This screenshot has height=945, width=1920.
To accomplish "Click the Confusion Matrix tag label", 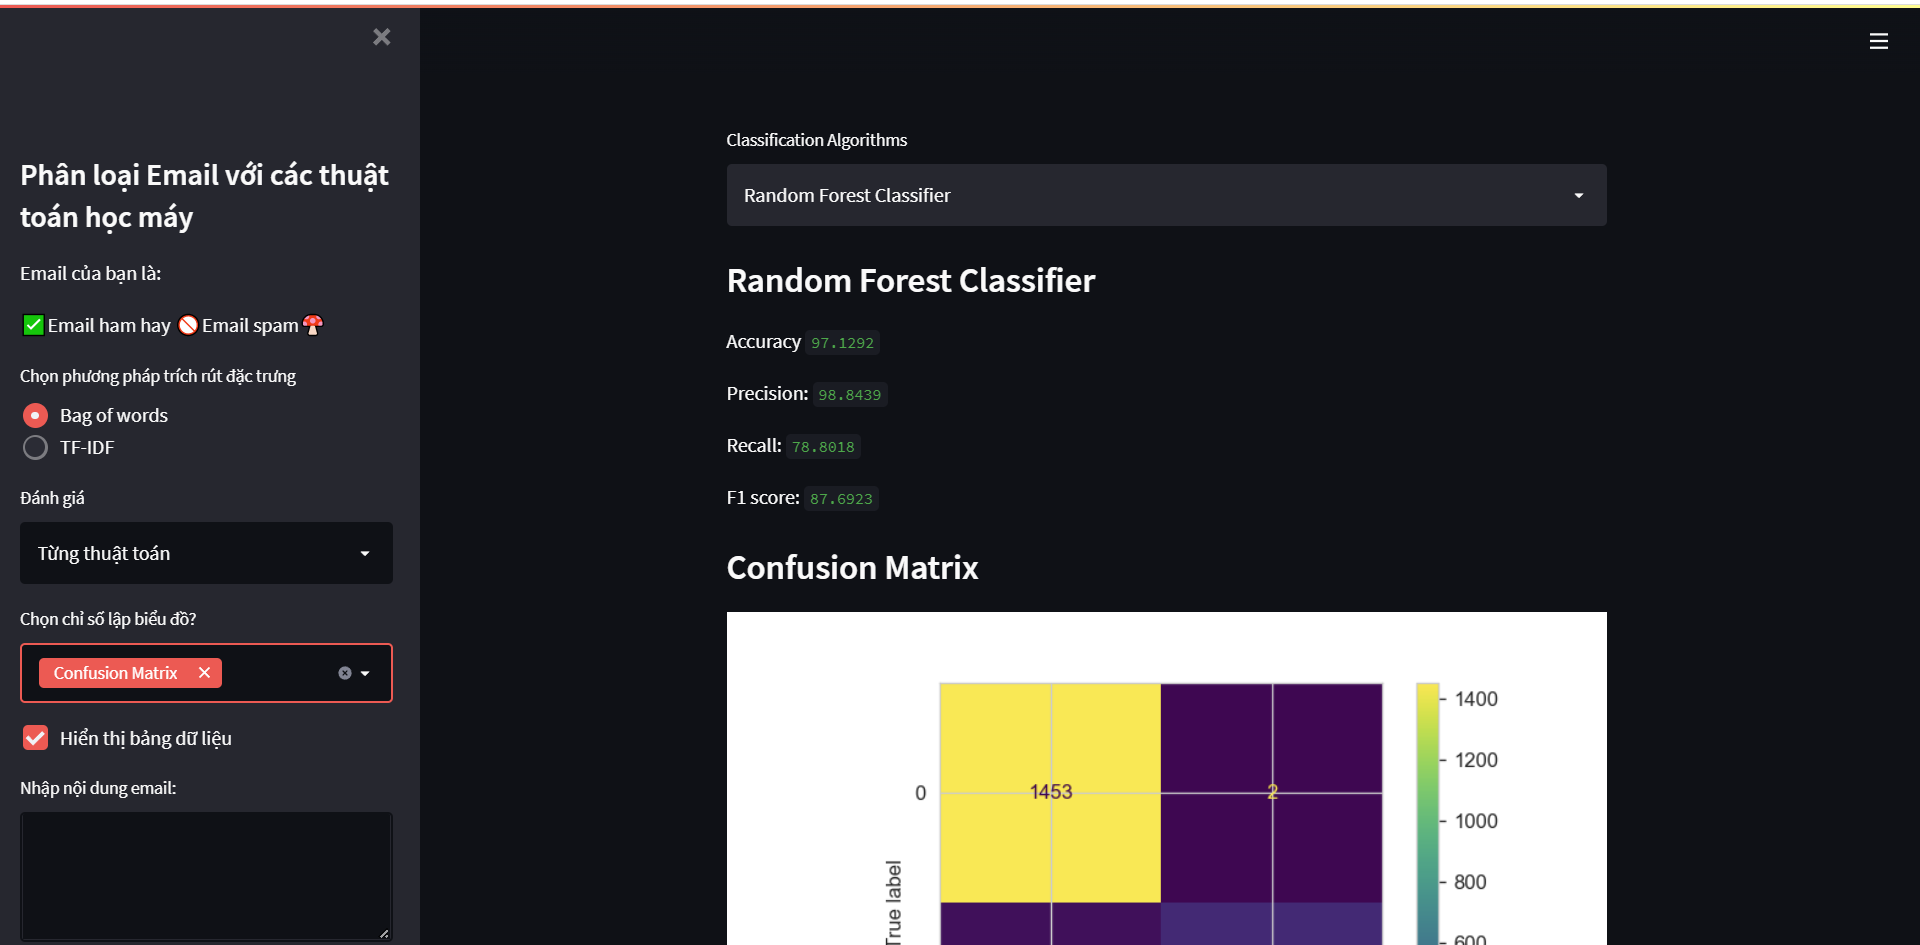I will 115,673.
